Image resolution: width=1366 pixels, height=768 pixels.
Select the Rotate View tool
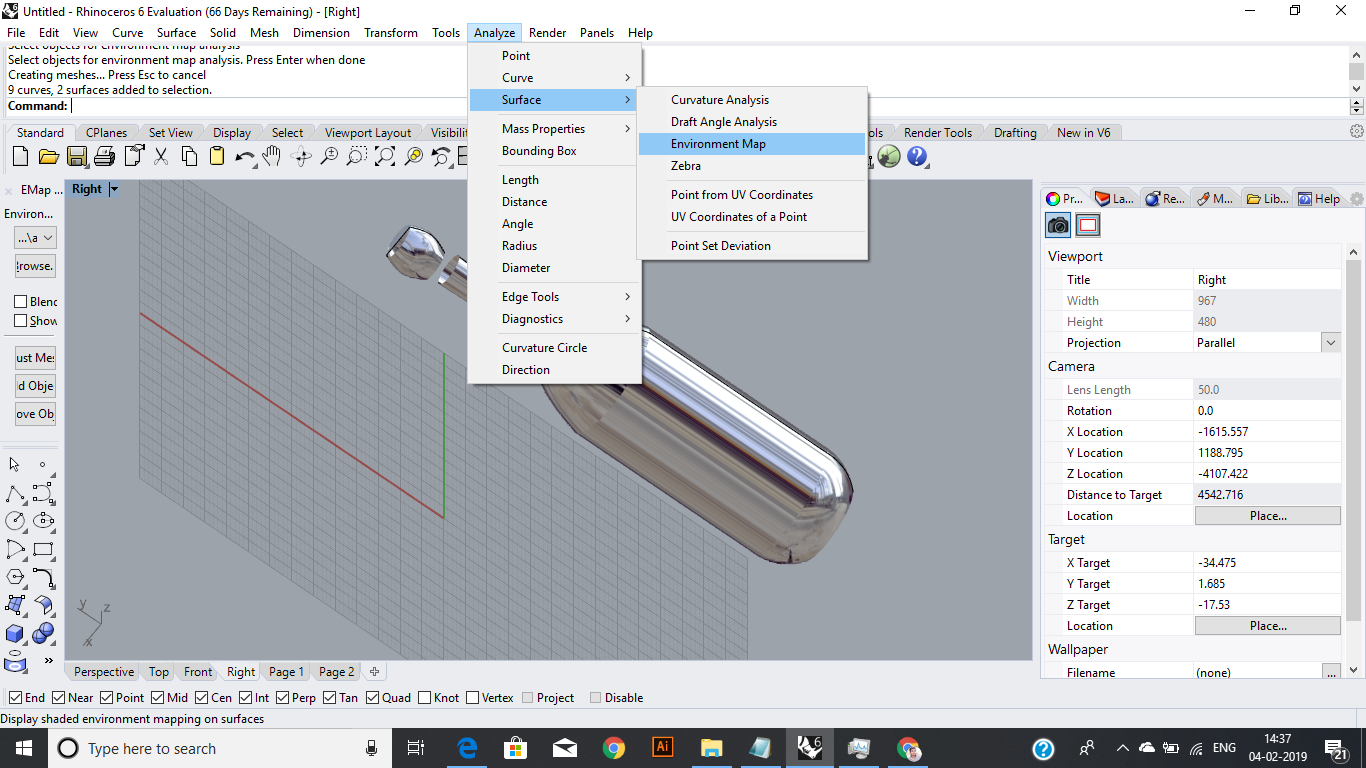(300, 156)
